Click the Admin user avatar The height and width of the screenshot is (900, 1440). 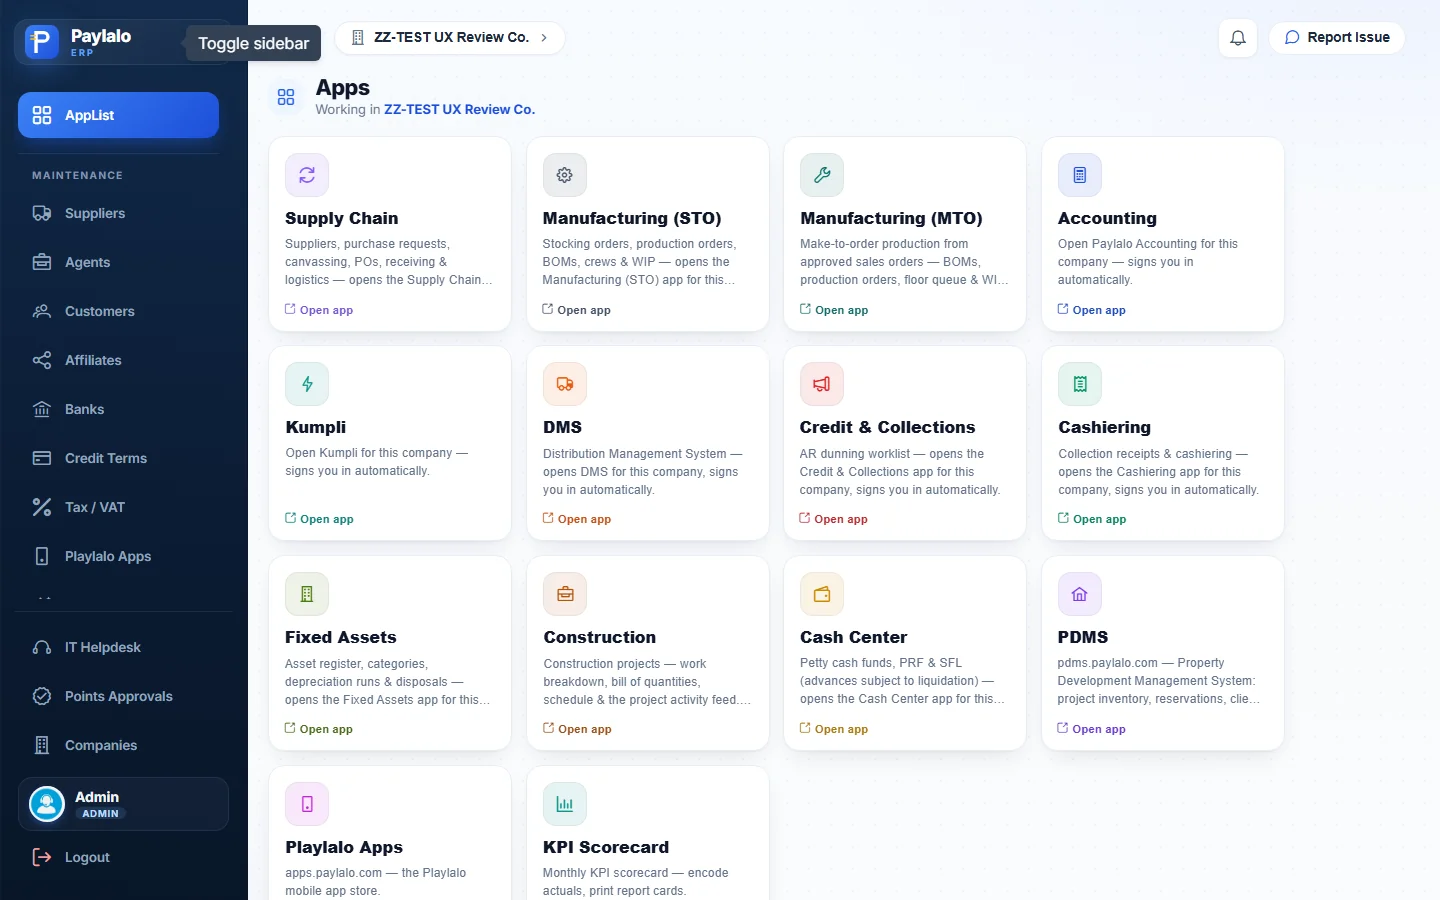pos(47,804)
